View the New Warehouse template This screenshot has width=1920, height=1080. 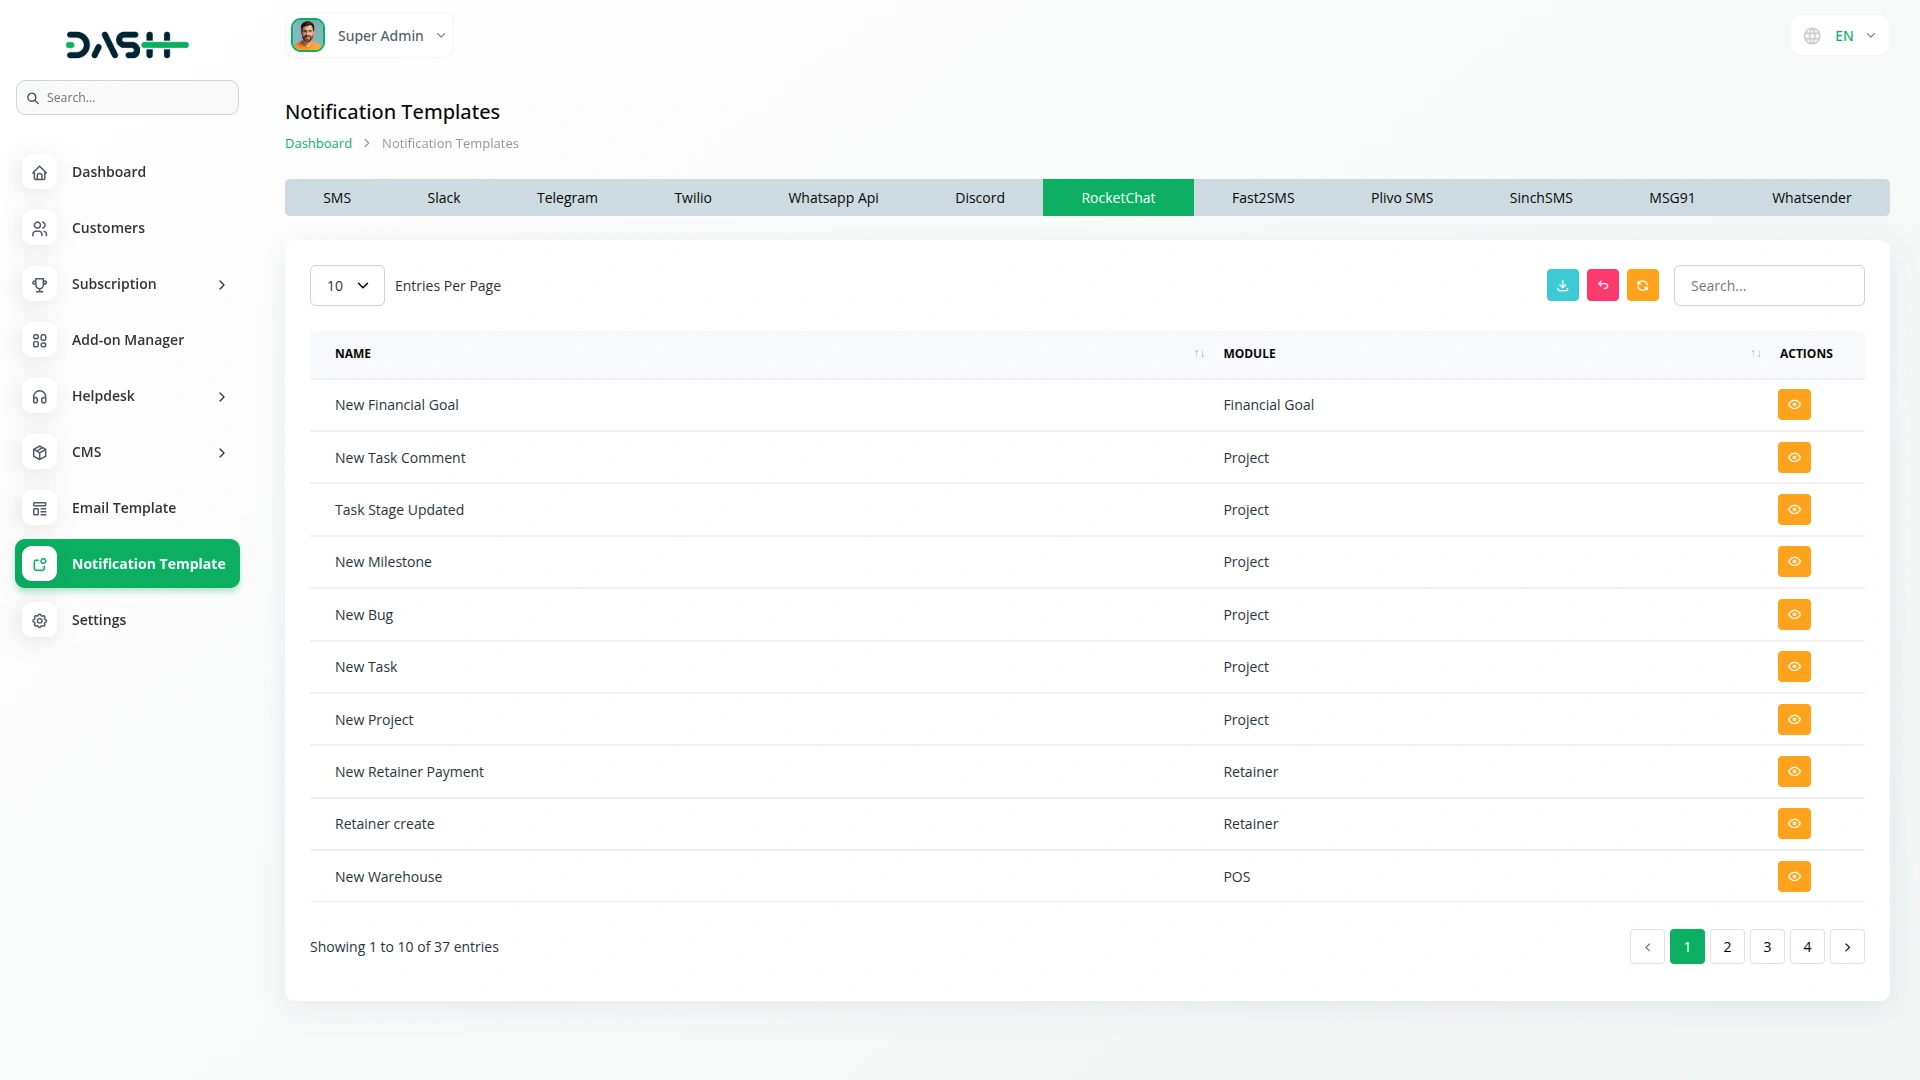(1794, 877)
